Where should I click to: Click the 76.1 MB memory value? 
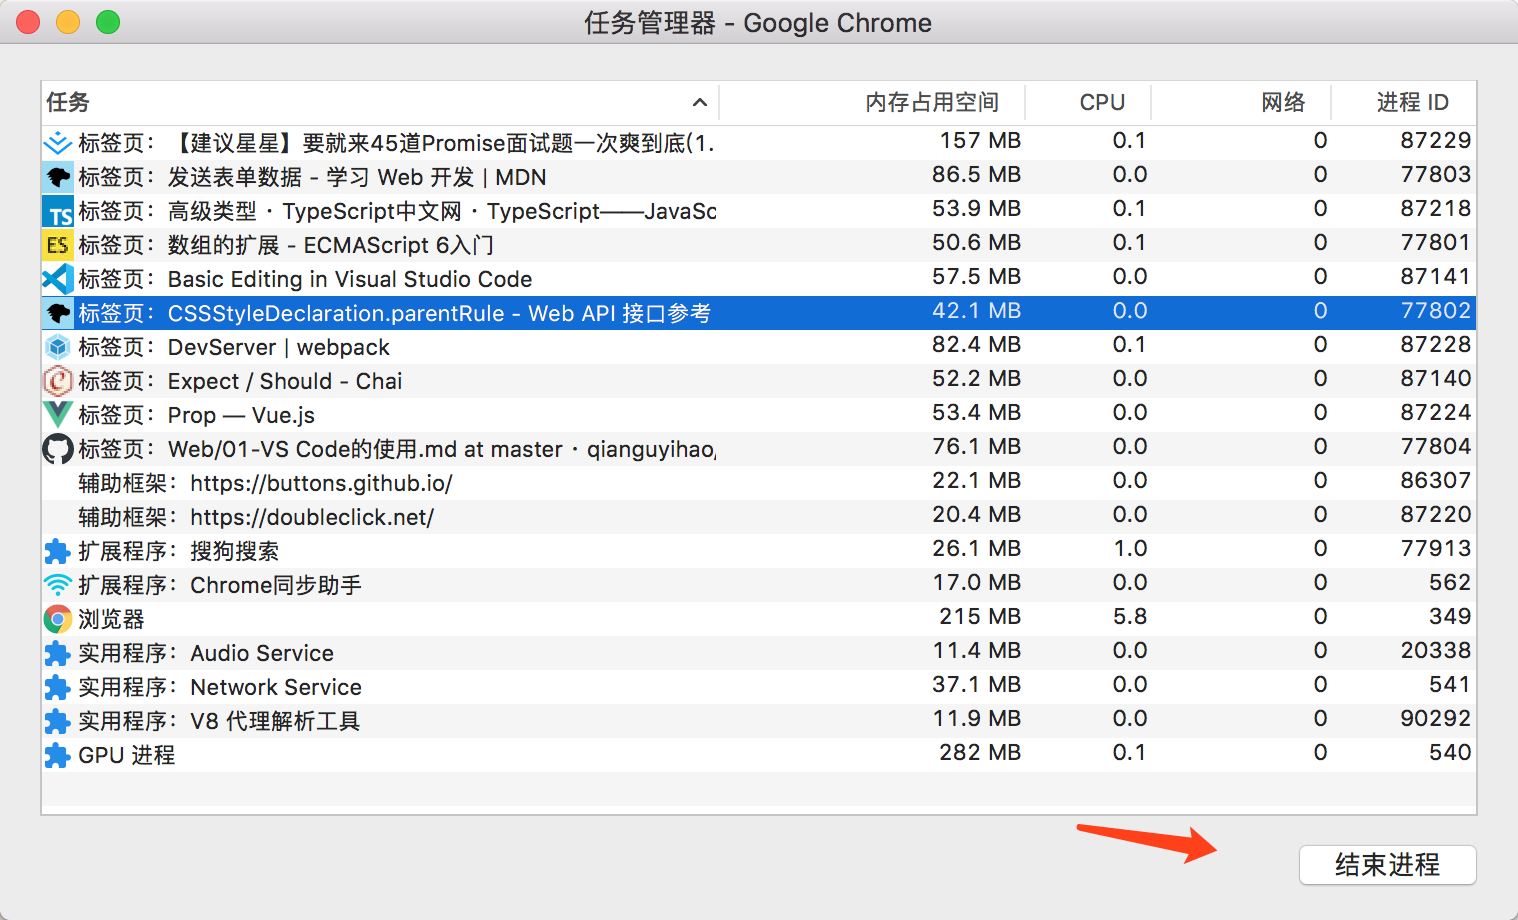click(x=977, y=446)
